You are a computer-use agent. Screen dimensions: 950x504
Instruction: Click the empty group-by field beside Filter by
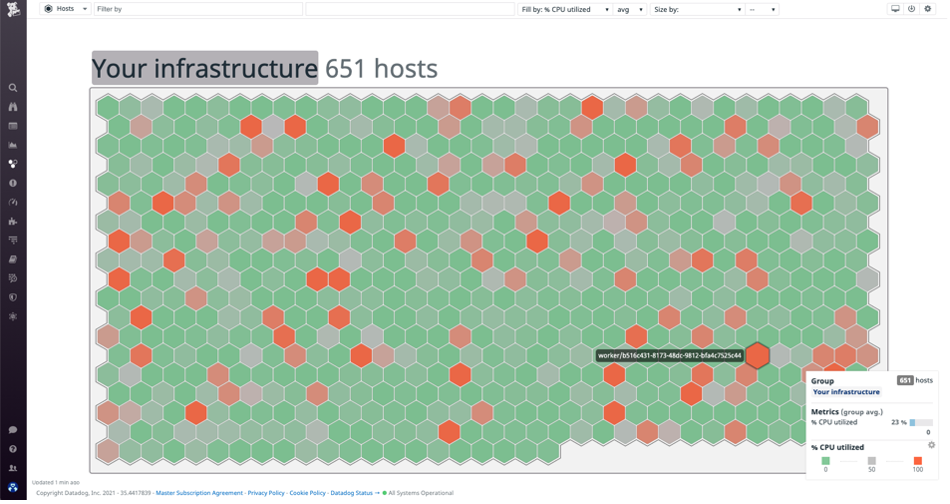pos(410,9)
